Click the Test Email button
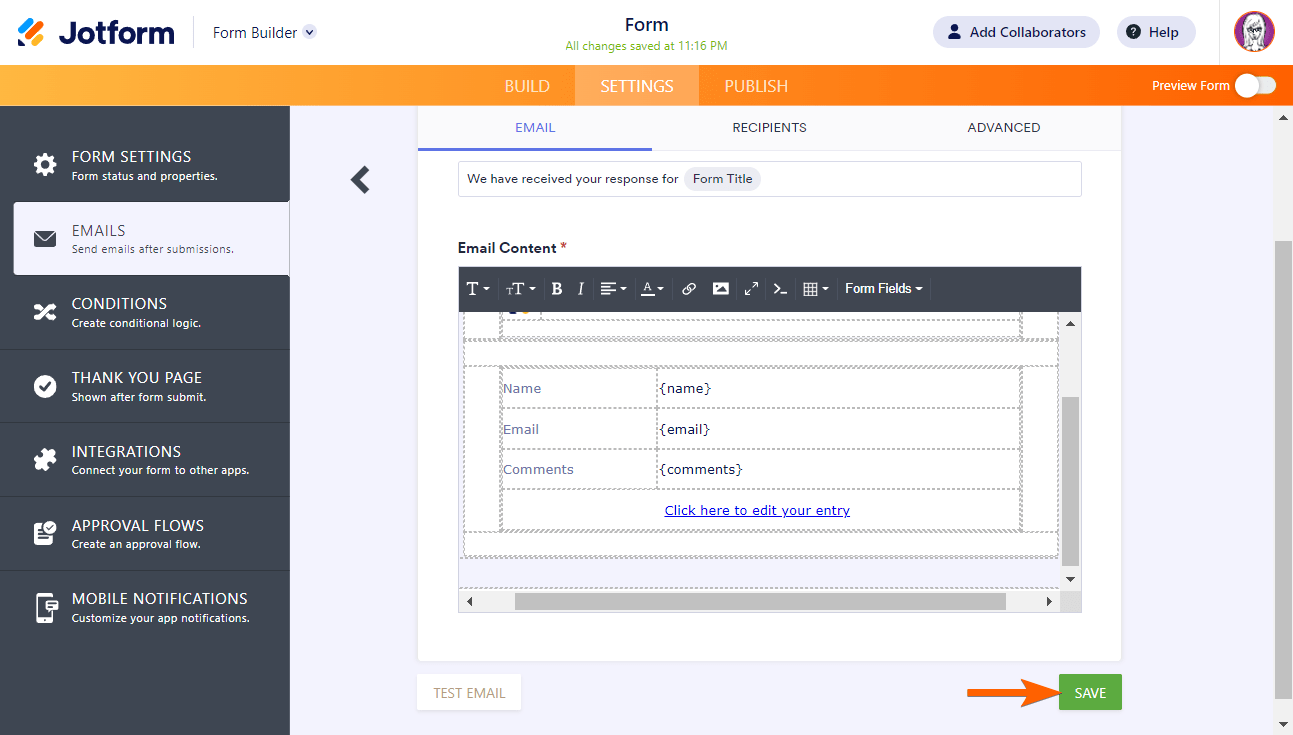The height and width of the screenshot is (735, 1293). (469, 693)
